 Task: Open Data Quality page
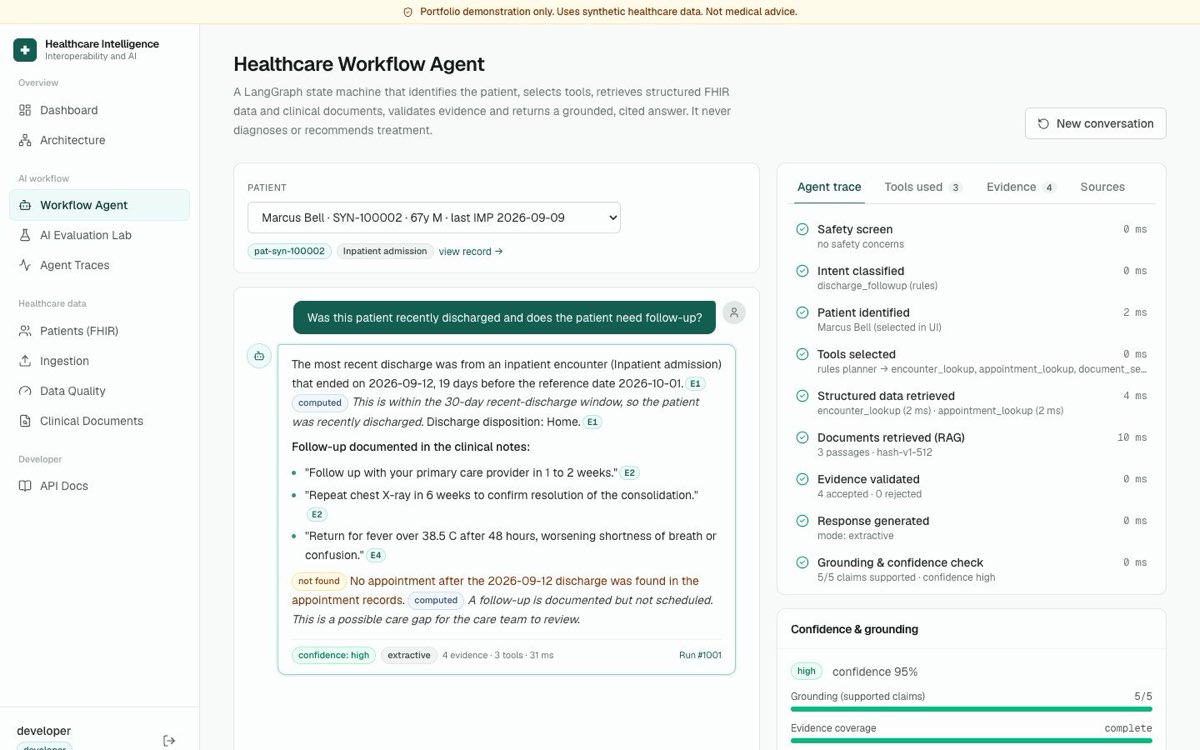tap(99, 391)
